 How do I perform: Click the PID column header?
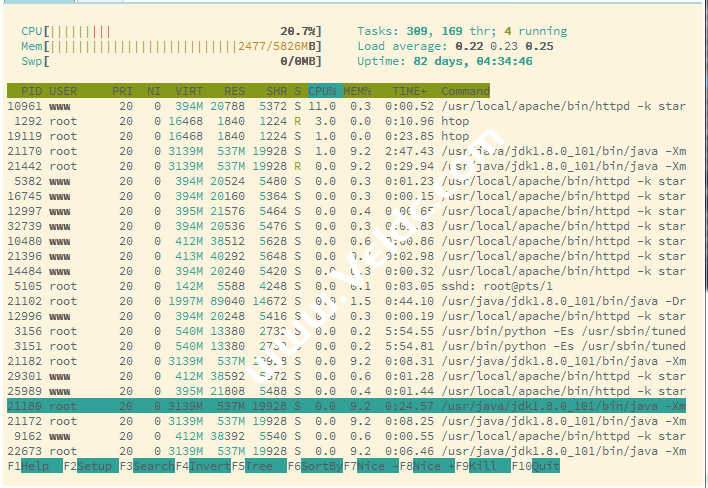(30, 91)
